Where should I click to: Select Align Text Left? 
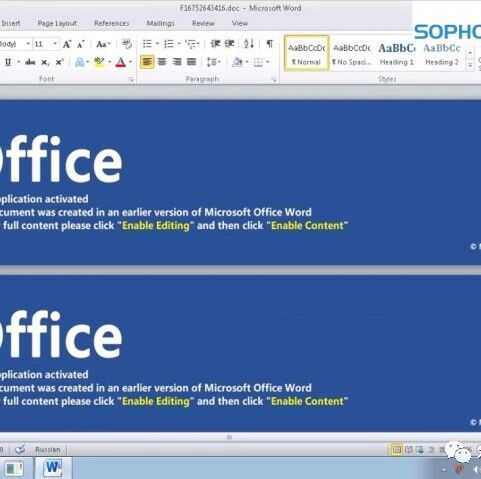pos(147,62)
